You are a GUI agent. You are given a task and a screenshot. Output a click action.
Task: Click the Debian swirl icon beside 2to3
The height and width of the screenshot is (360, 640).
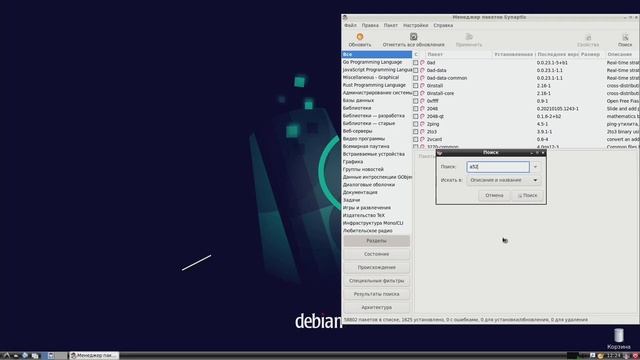[422, 131]
